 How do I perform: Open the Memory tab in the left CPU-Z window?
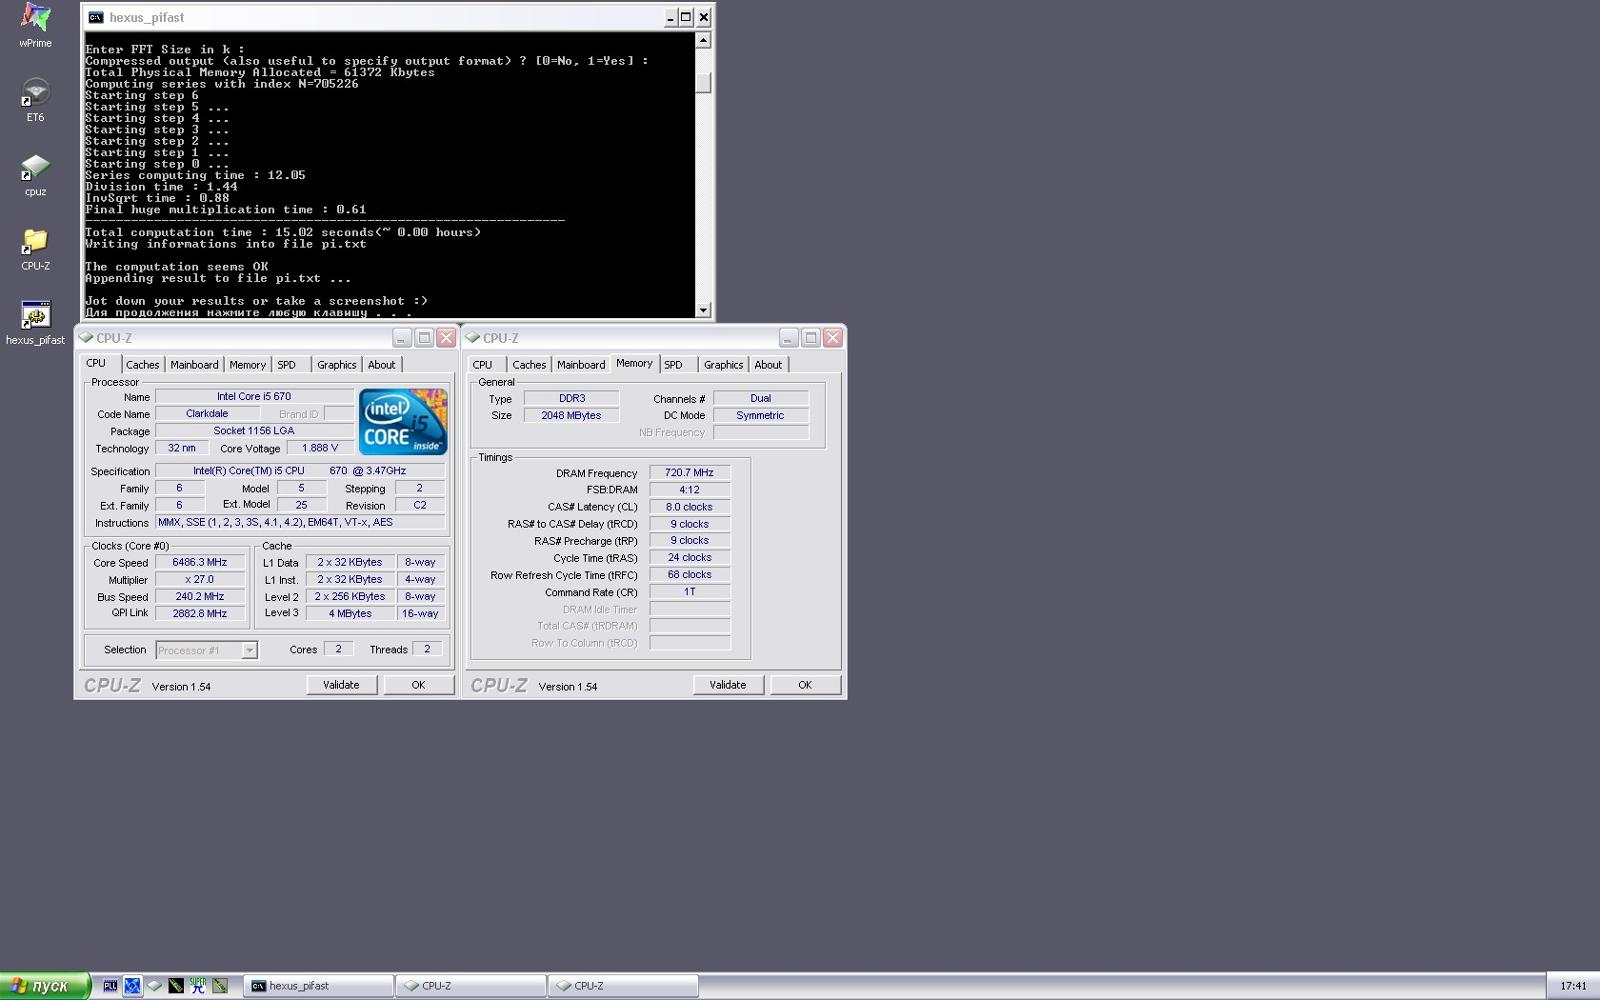pos(247,365)
